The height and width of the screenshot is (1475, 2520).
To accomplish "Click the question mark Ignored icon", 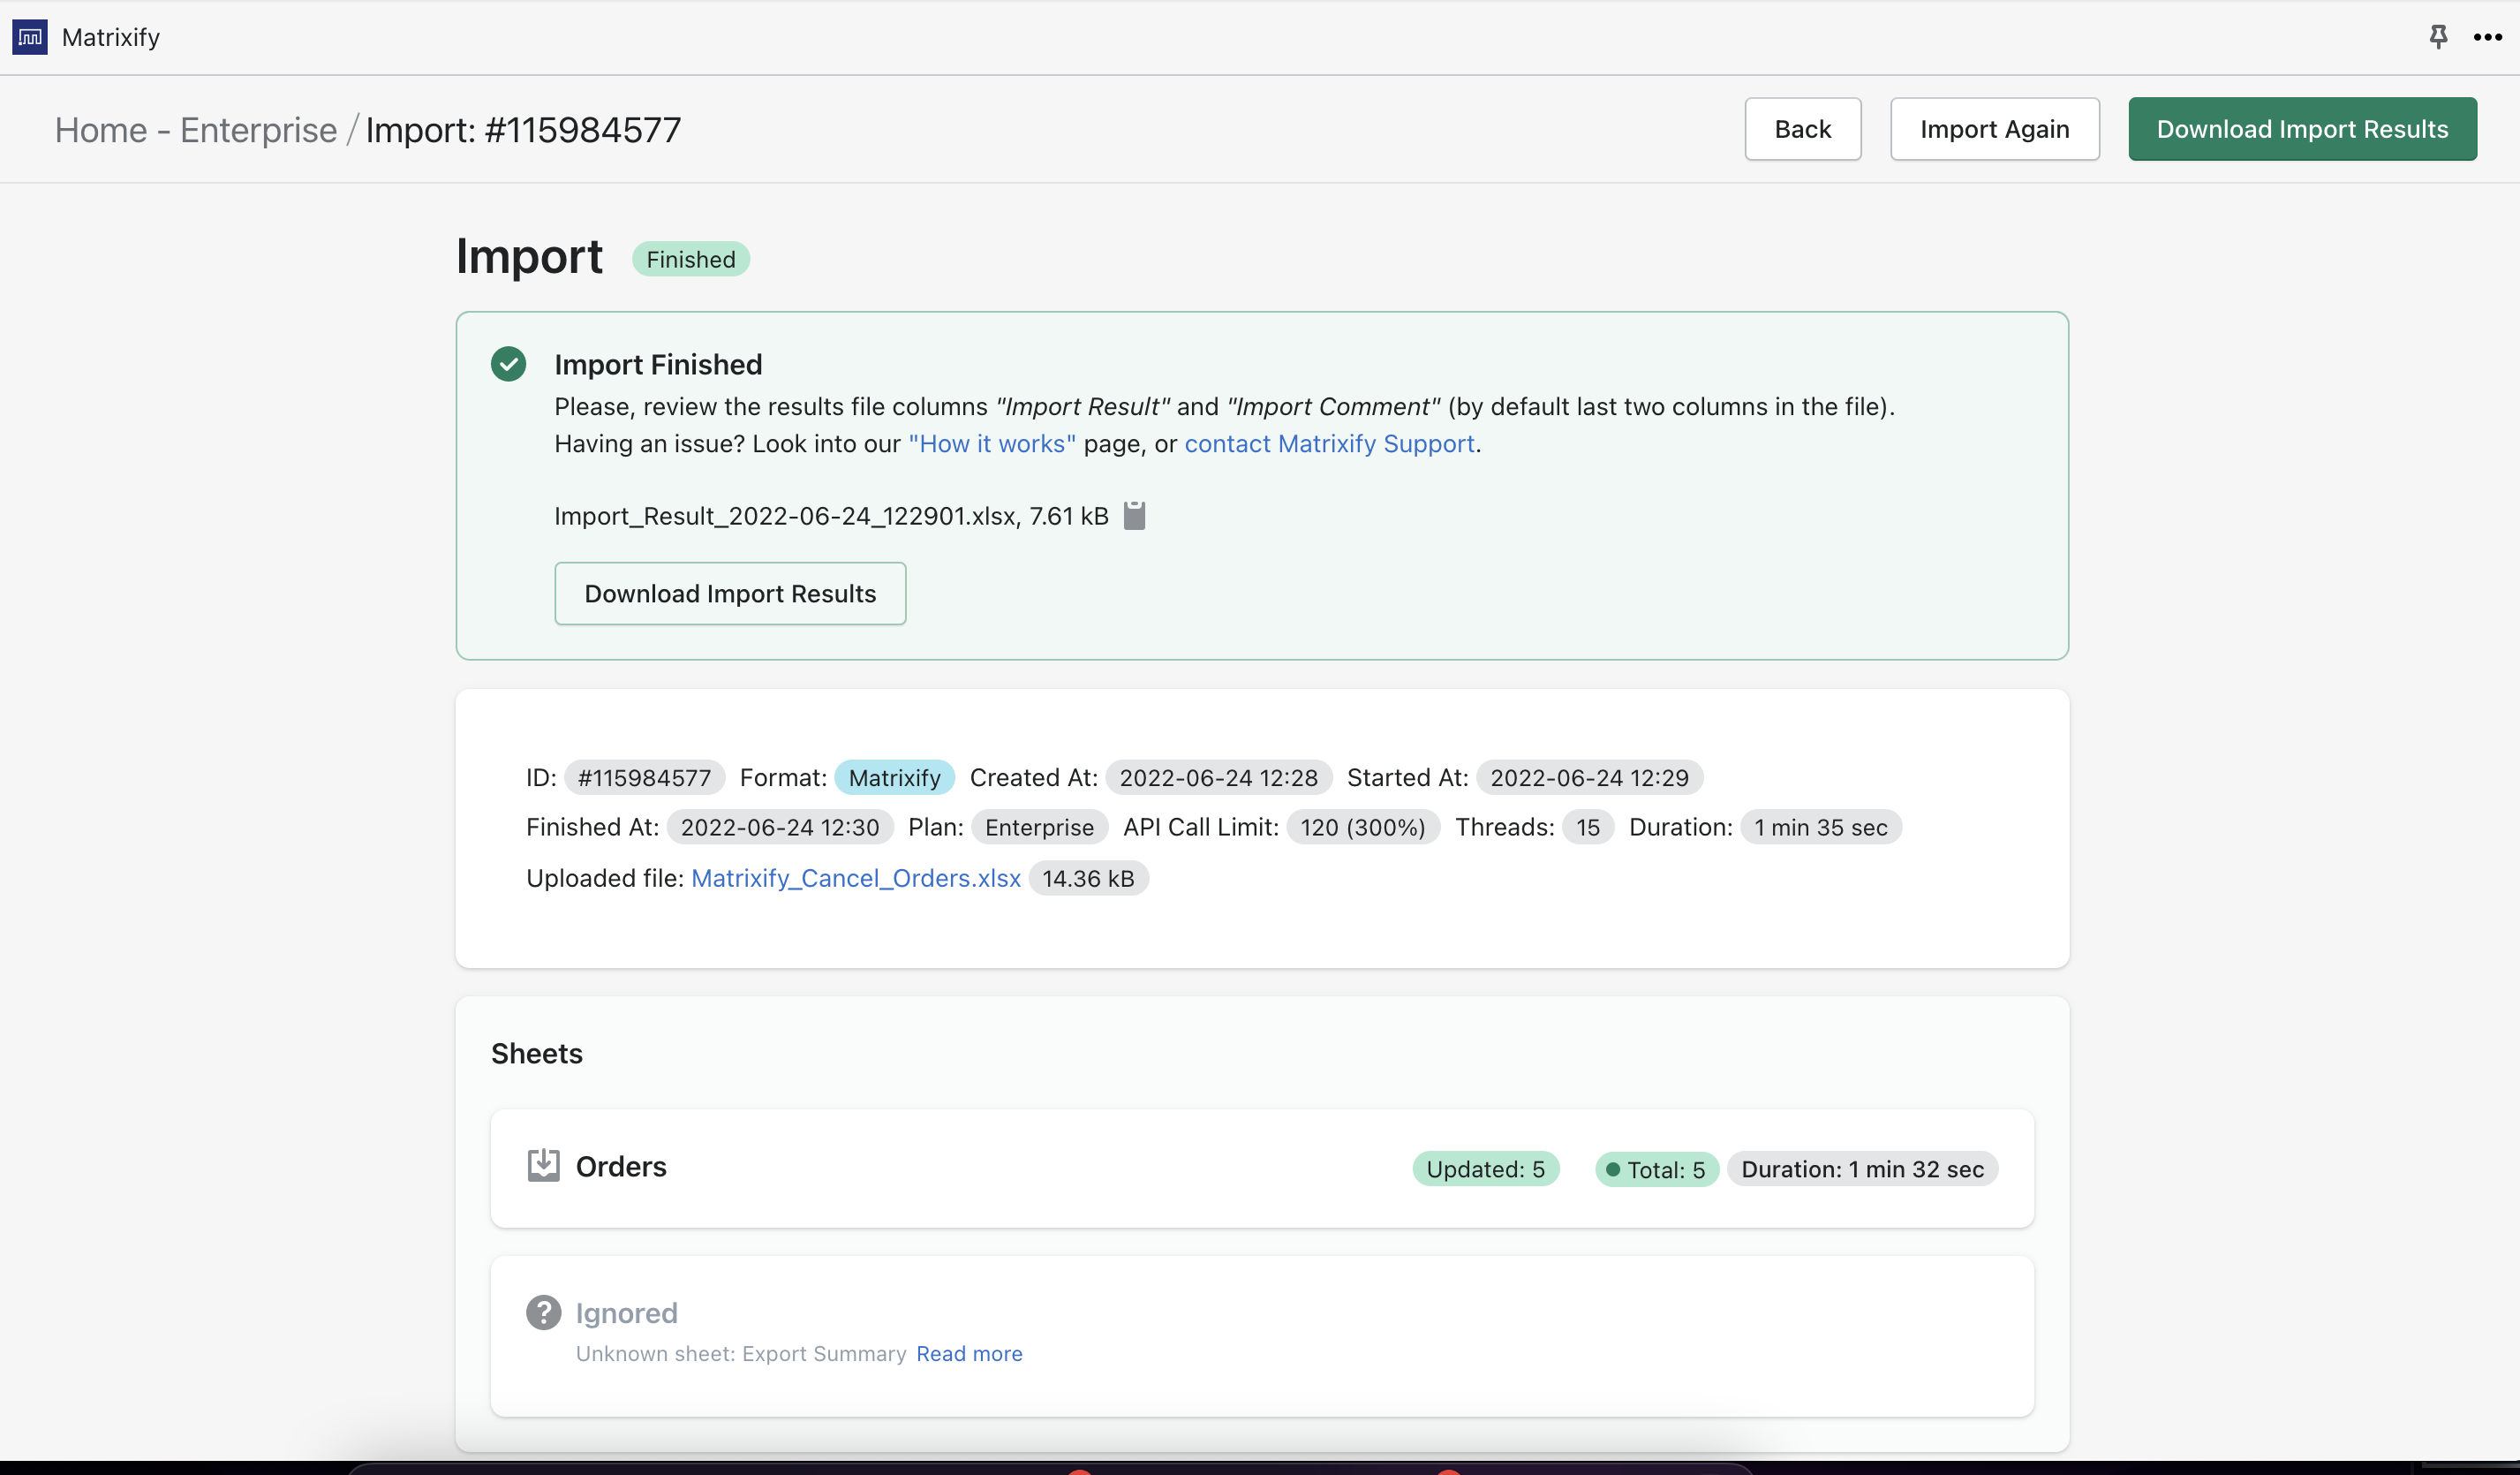I will (x=543, y=1312).
